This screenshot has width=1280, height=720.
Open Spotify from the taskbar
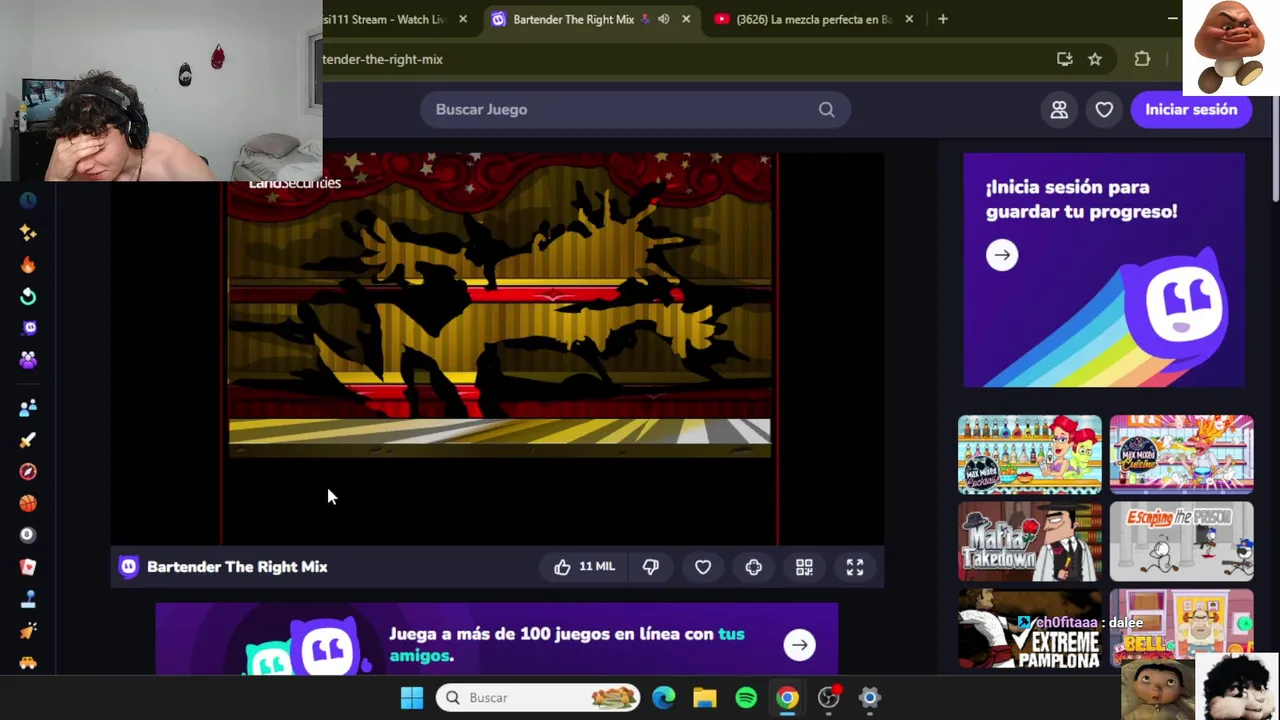746,698
